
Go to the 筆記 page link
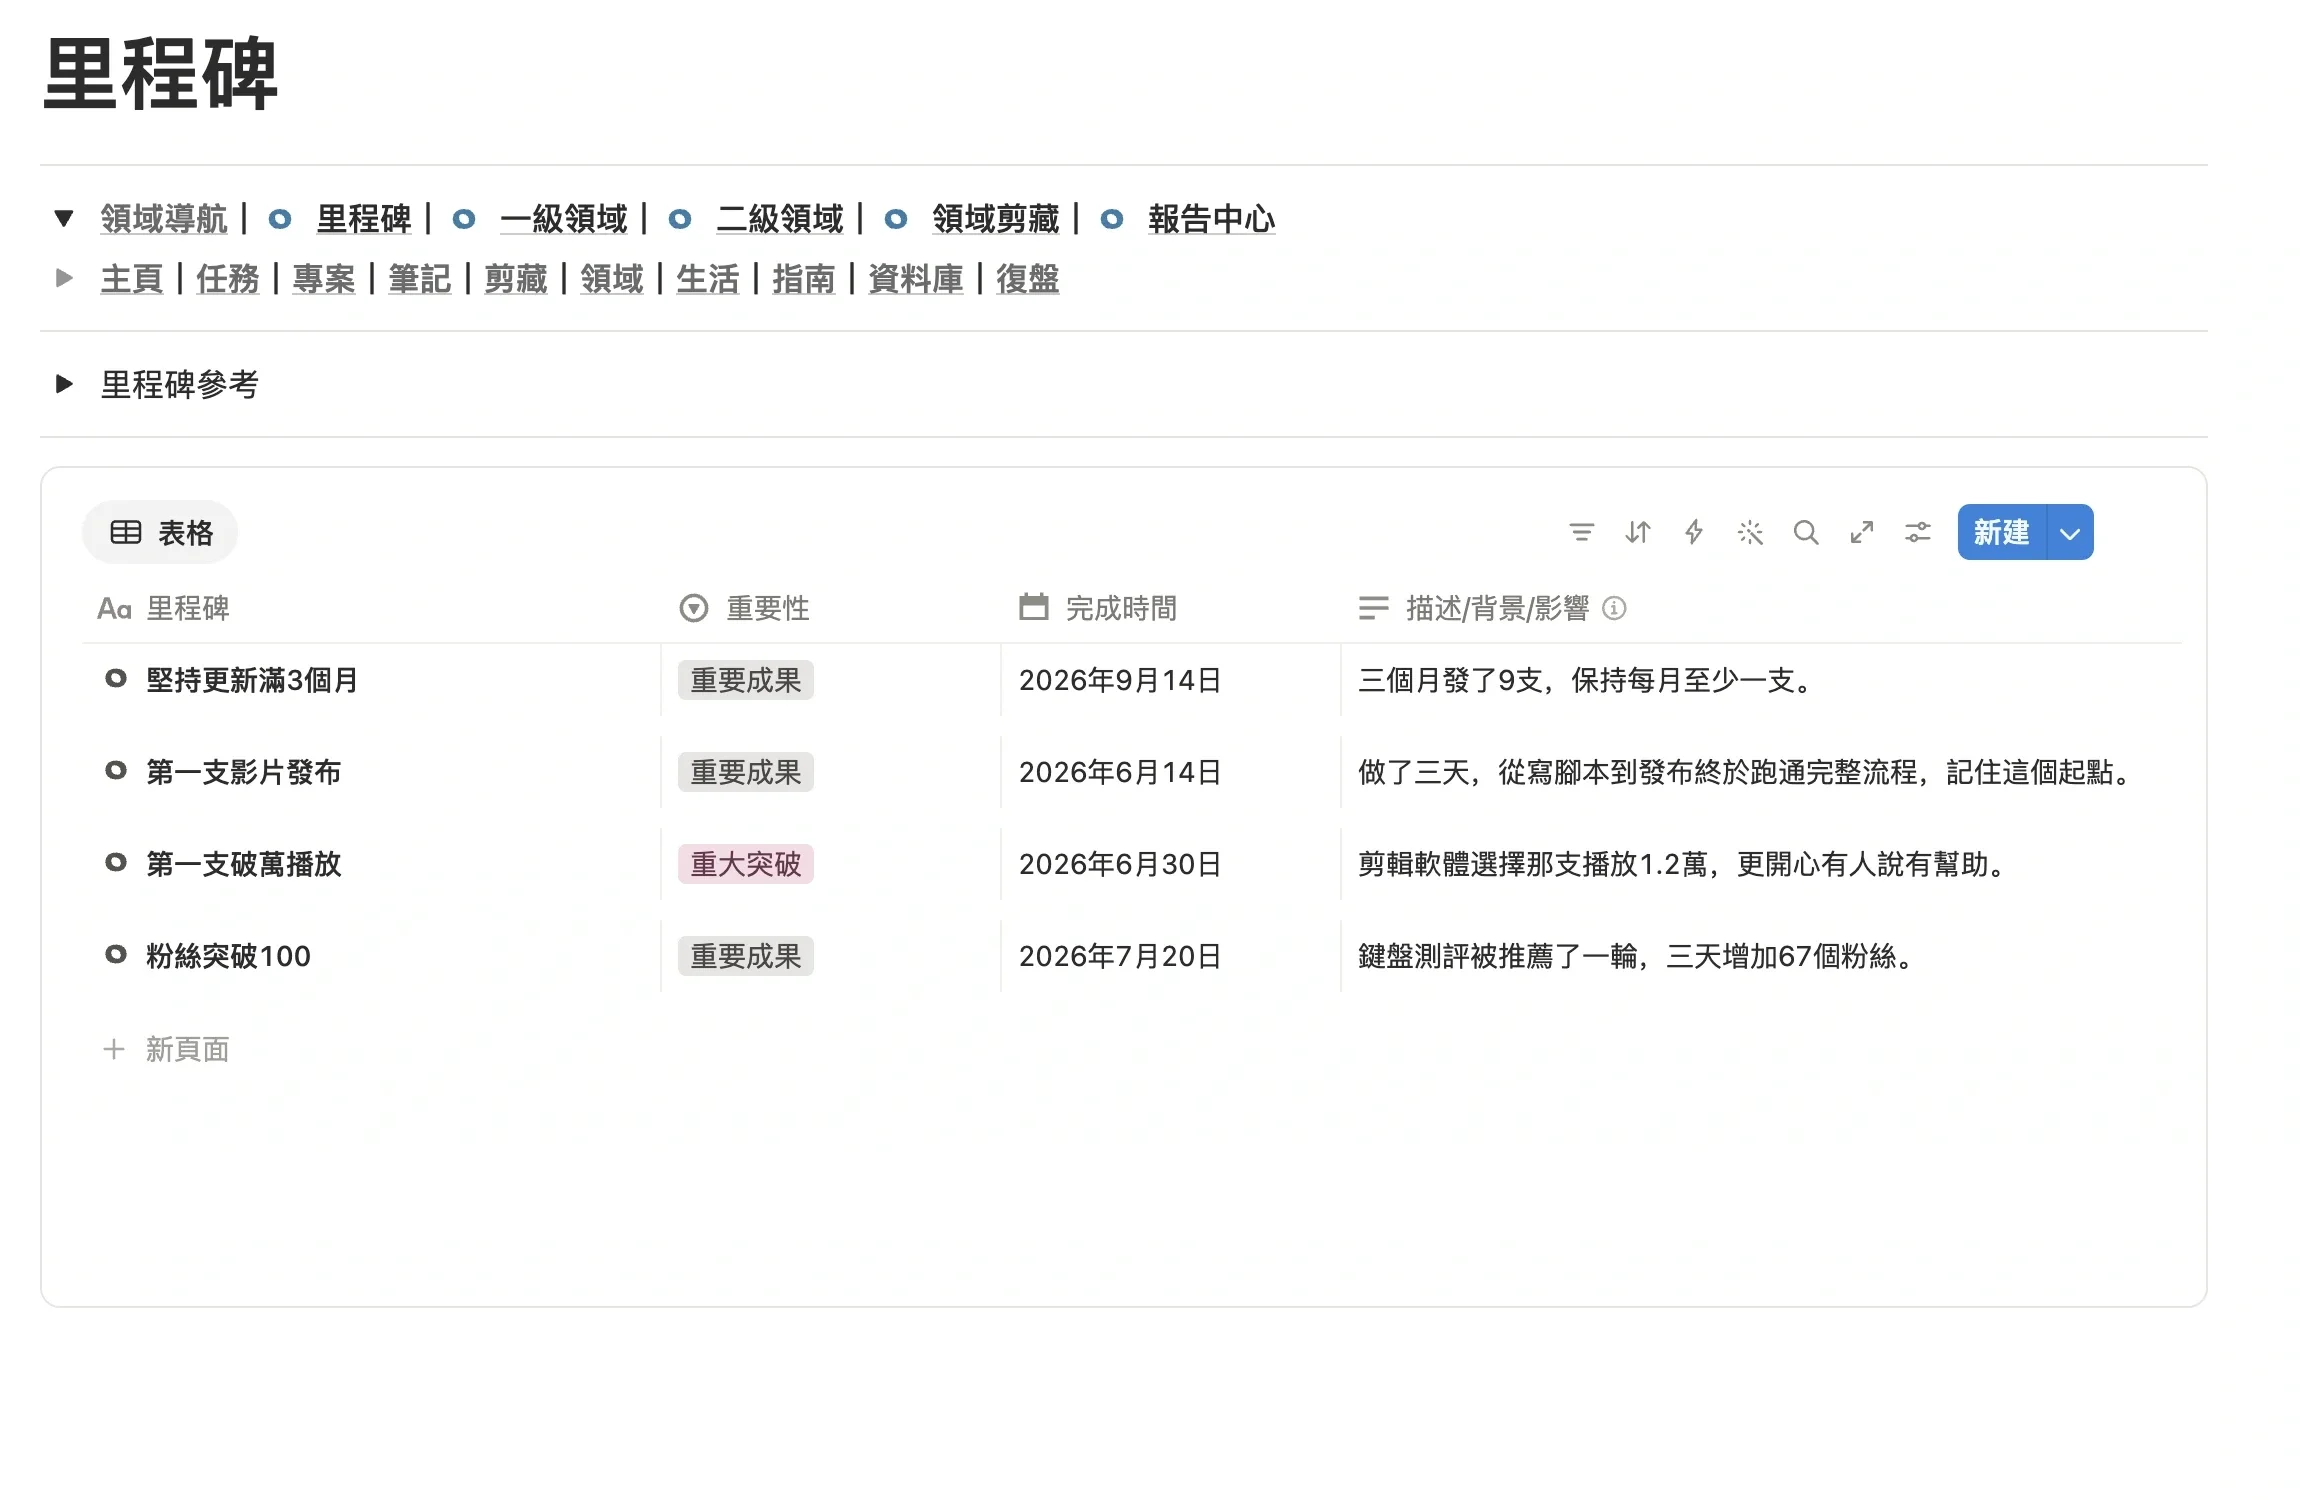pos(420,279)
